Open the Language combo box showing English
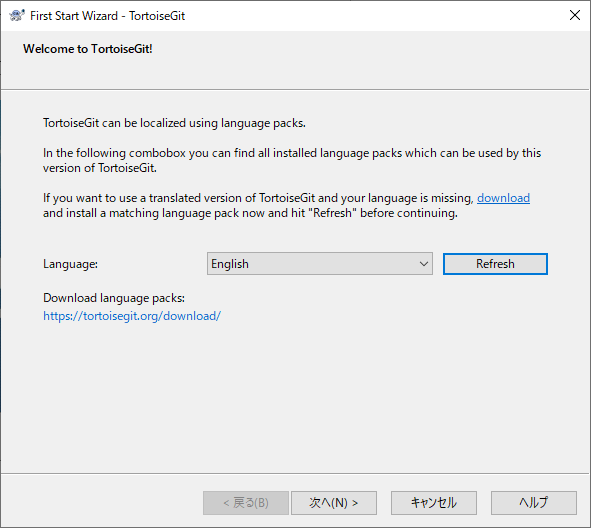Image resolution: width=591 pixels, height=528 pixels. (320, 264)
